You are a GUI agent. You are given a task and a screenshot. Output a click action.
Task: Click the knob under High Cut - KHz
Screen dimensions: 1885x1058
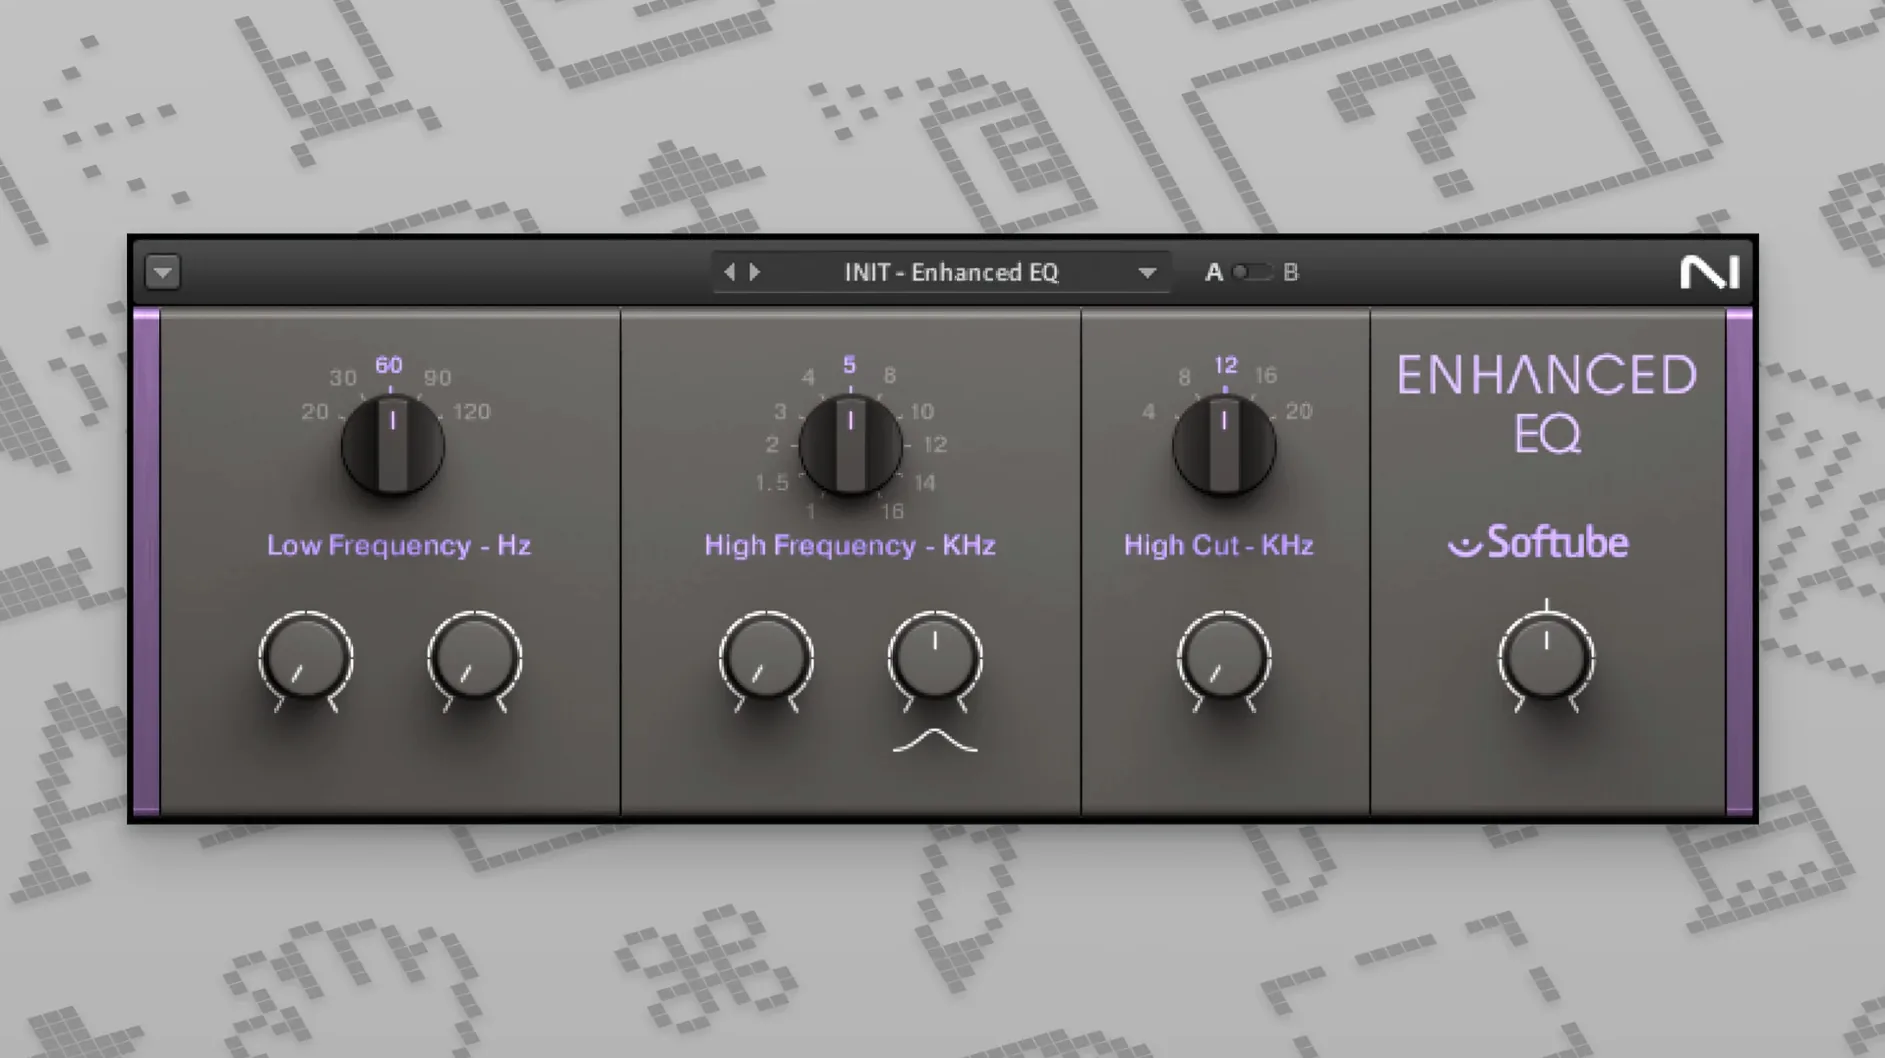tap(1224, 660)
